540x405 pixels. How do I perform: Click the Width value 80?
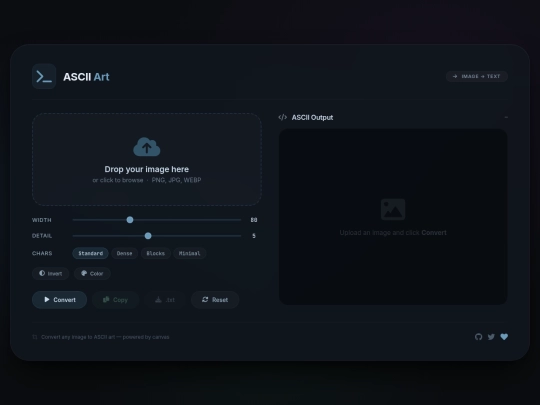click(254, 220)
